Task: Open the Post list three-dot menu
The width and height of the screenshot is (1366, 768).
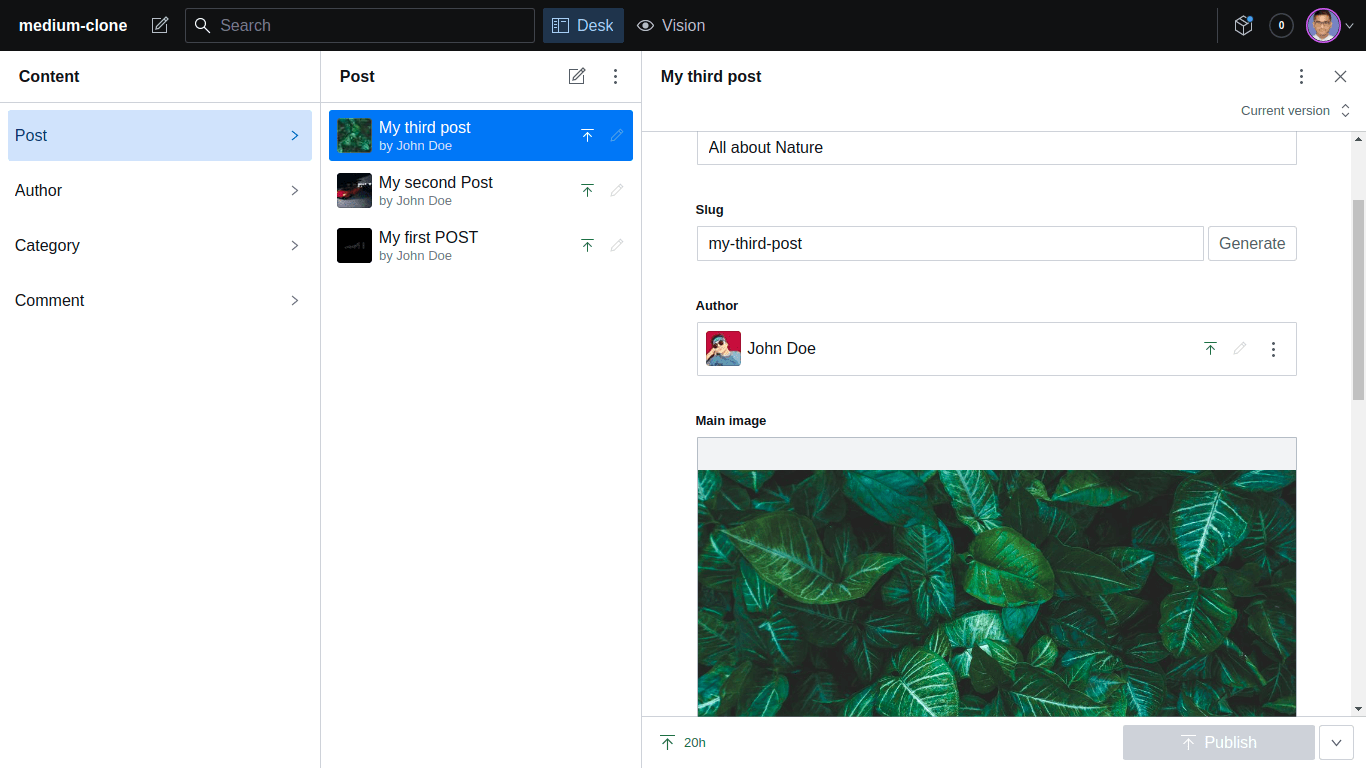Action: pyautogui.click(x=615, y=76)
